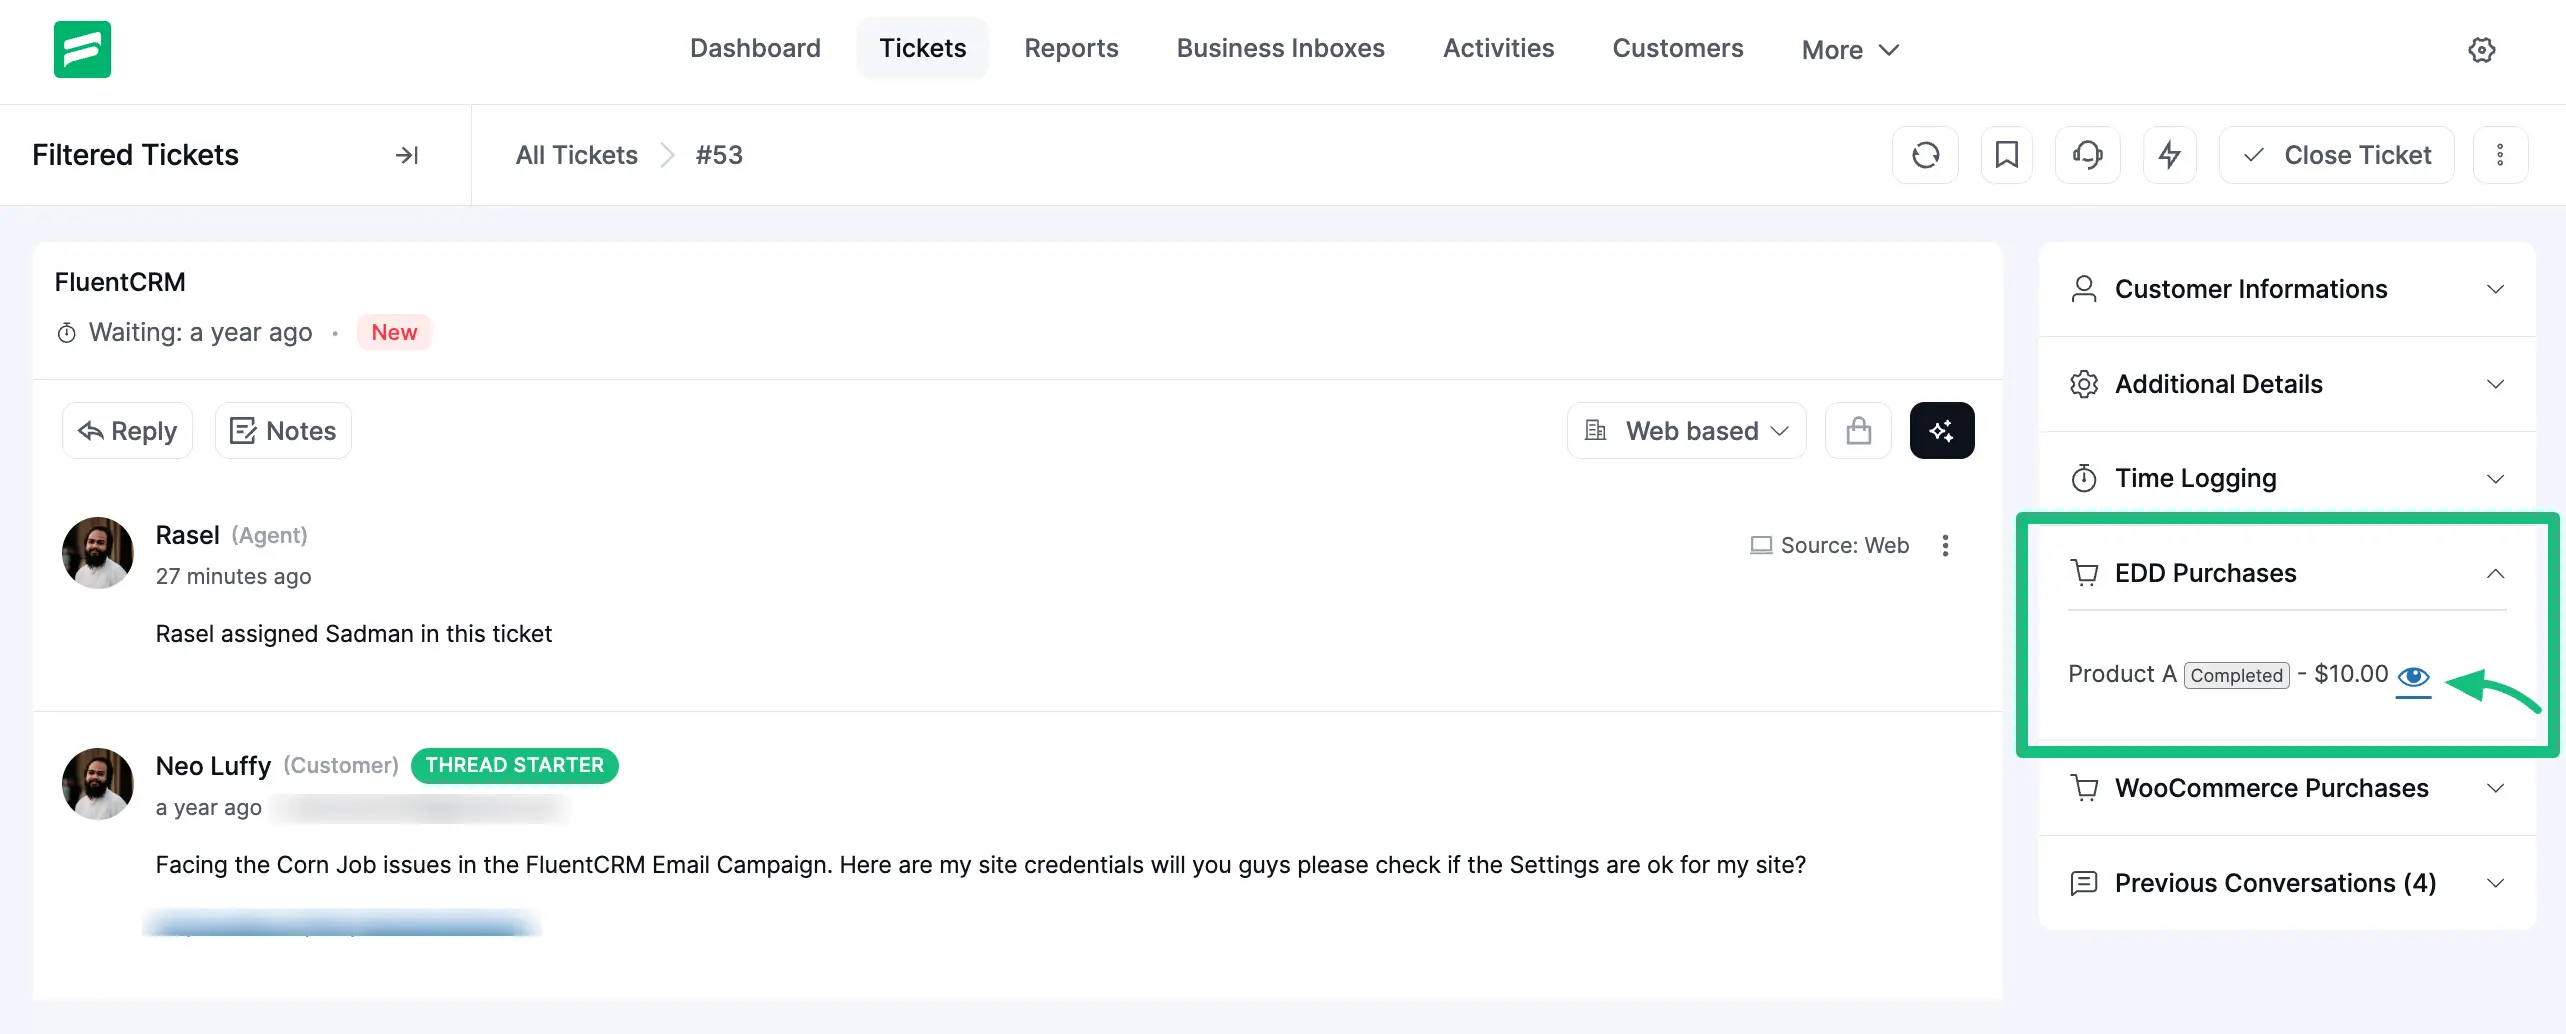Image resolution: width=2566 pixels, height=1034 pixels.
Task: Click the agent headset icon
Action: tap(2088, 155)
